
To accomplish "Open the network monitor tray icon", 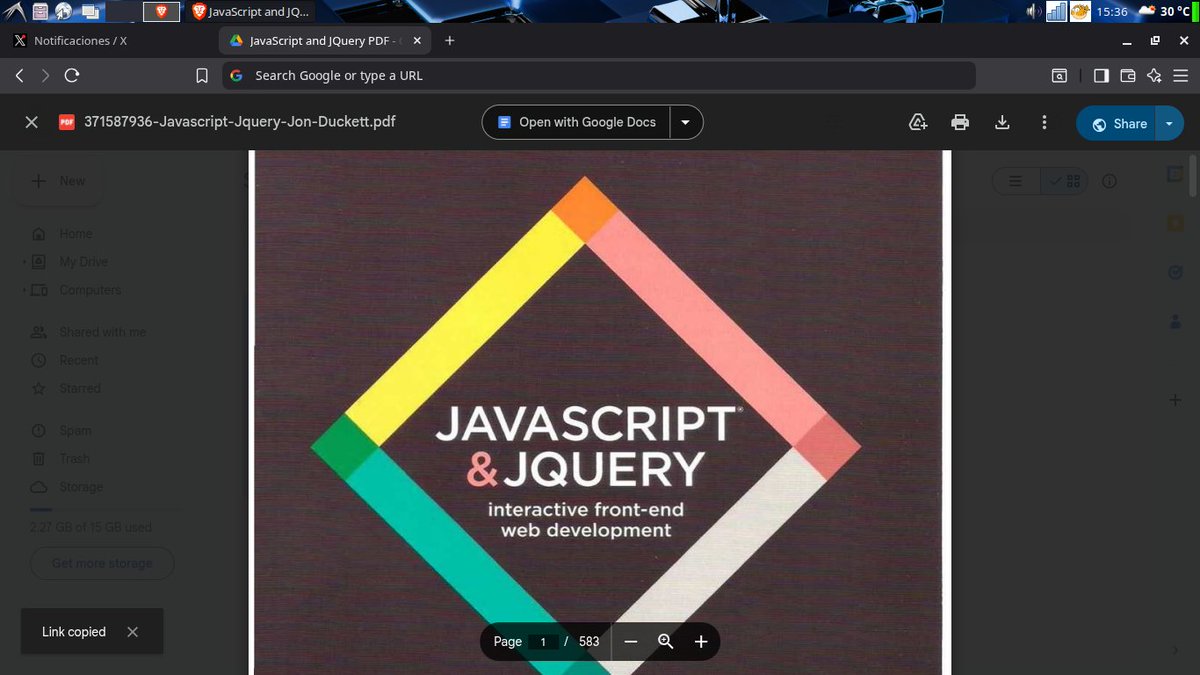I will (x=1056, y=12).
